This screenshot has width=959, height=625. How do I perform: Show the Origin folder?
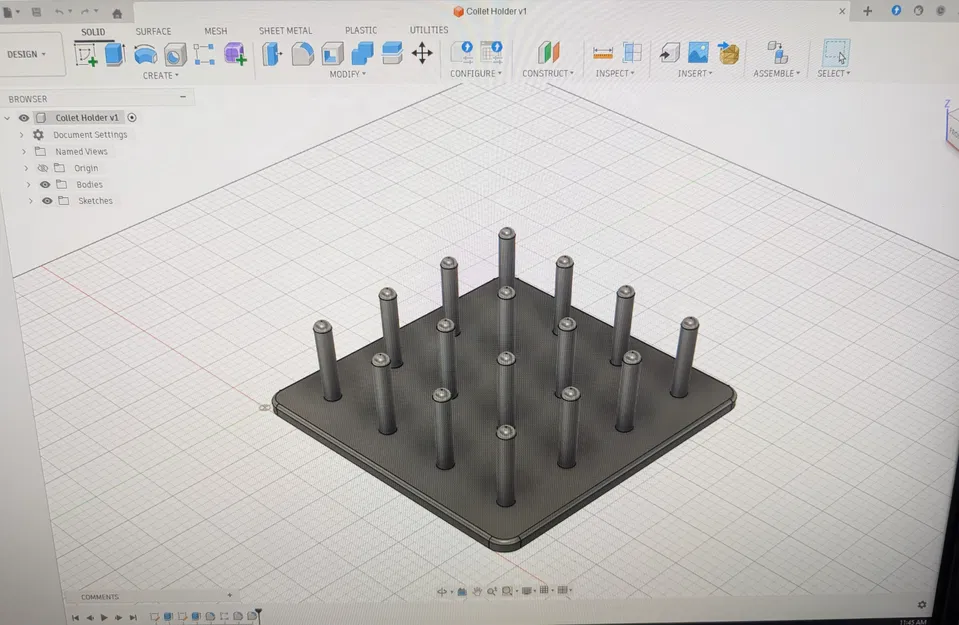tap(42, 167)
